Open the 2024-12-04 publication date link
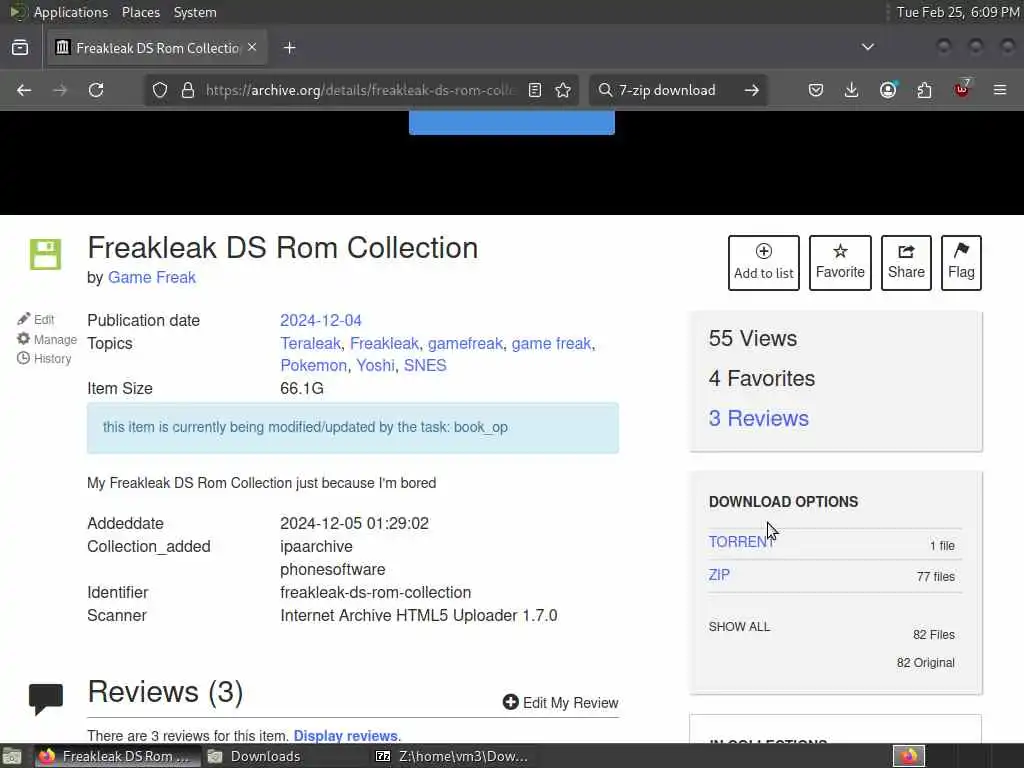 (321, 321)
